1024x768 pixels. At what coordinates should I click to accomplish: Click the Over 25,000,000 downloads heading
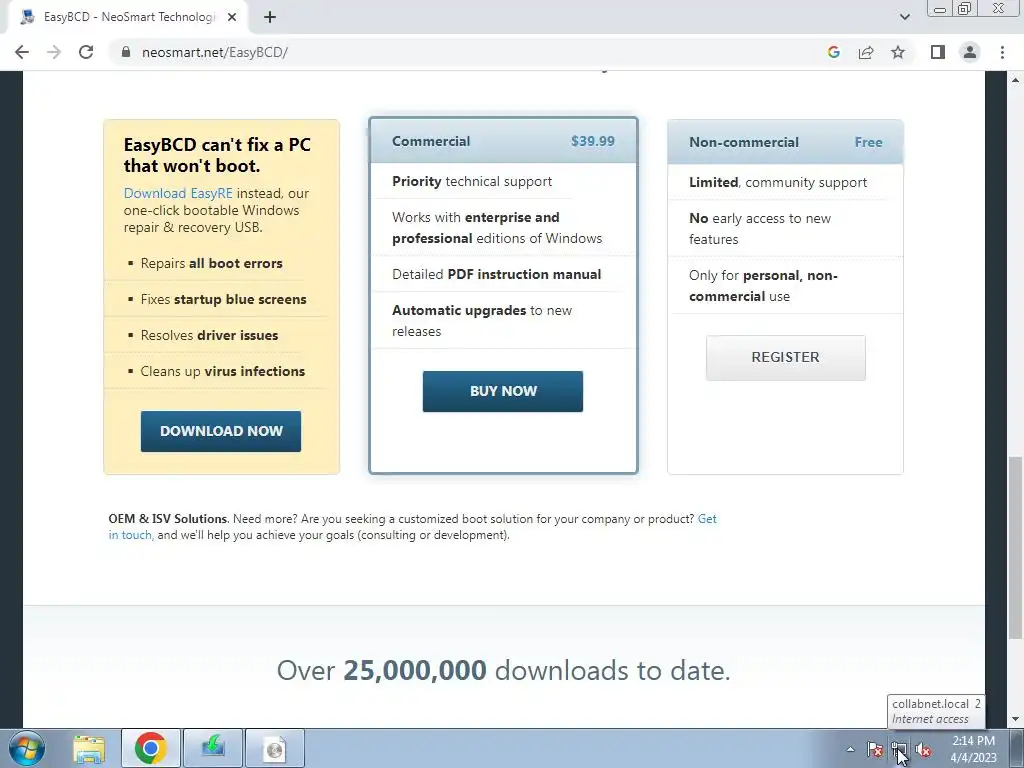point(504,671)
